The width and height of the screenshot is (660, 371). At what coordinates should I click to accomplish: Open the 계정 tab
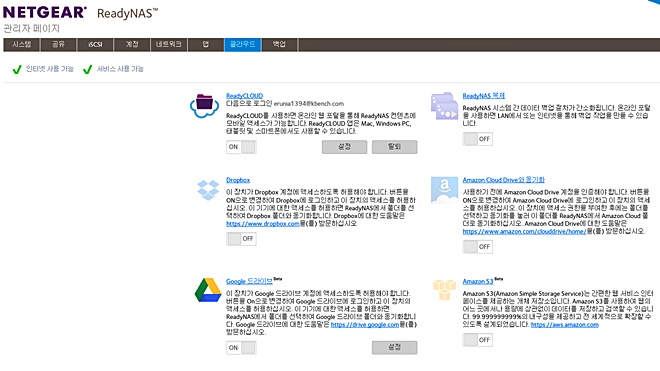click(132, 45)
